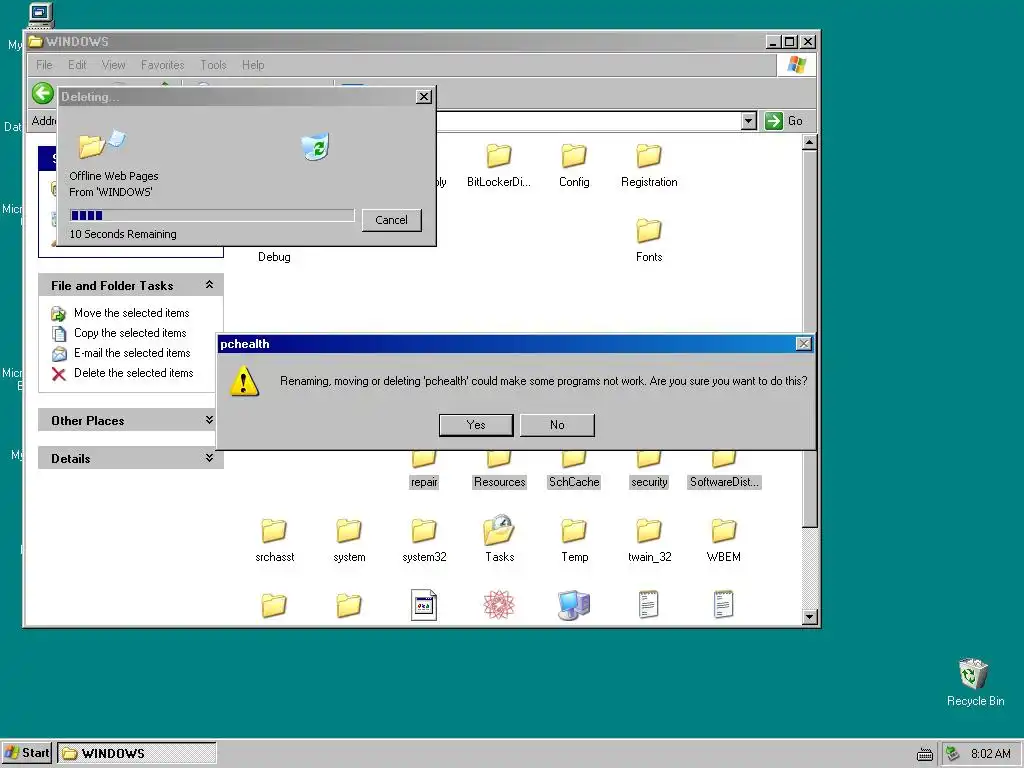This screenshot has width=1024, height=768.
Task: Select the pink star-shaped file icon
Action: [499, 605]
